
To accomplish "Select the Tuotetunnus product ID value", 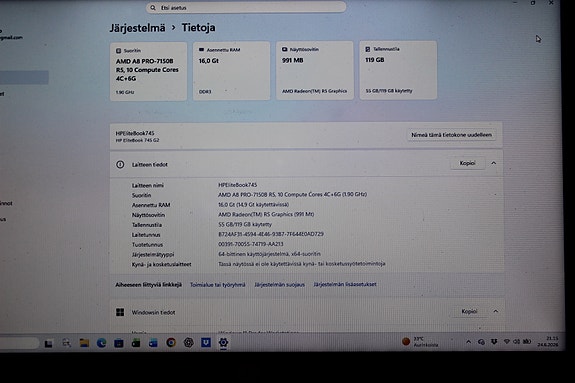I will (x=251, y=244).
